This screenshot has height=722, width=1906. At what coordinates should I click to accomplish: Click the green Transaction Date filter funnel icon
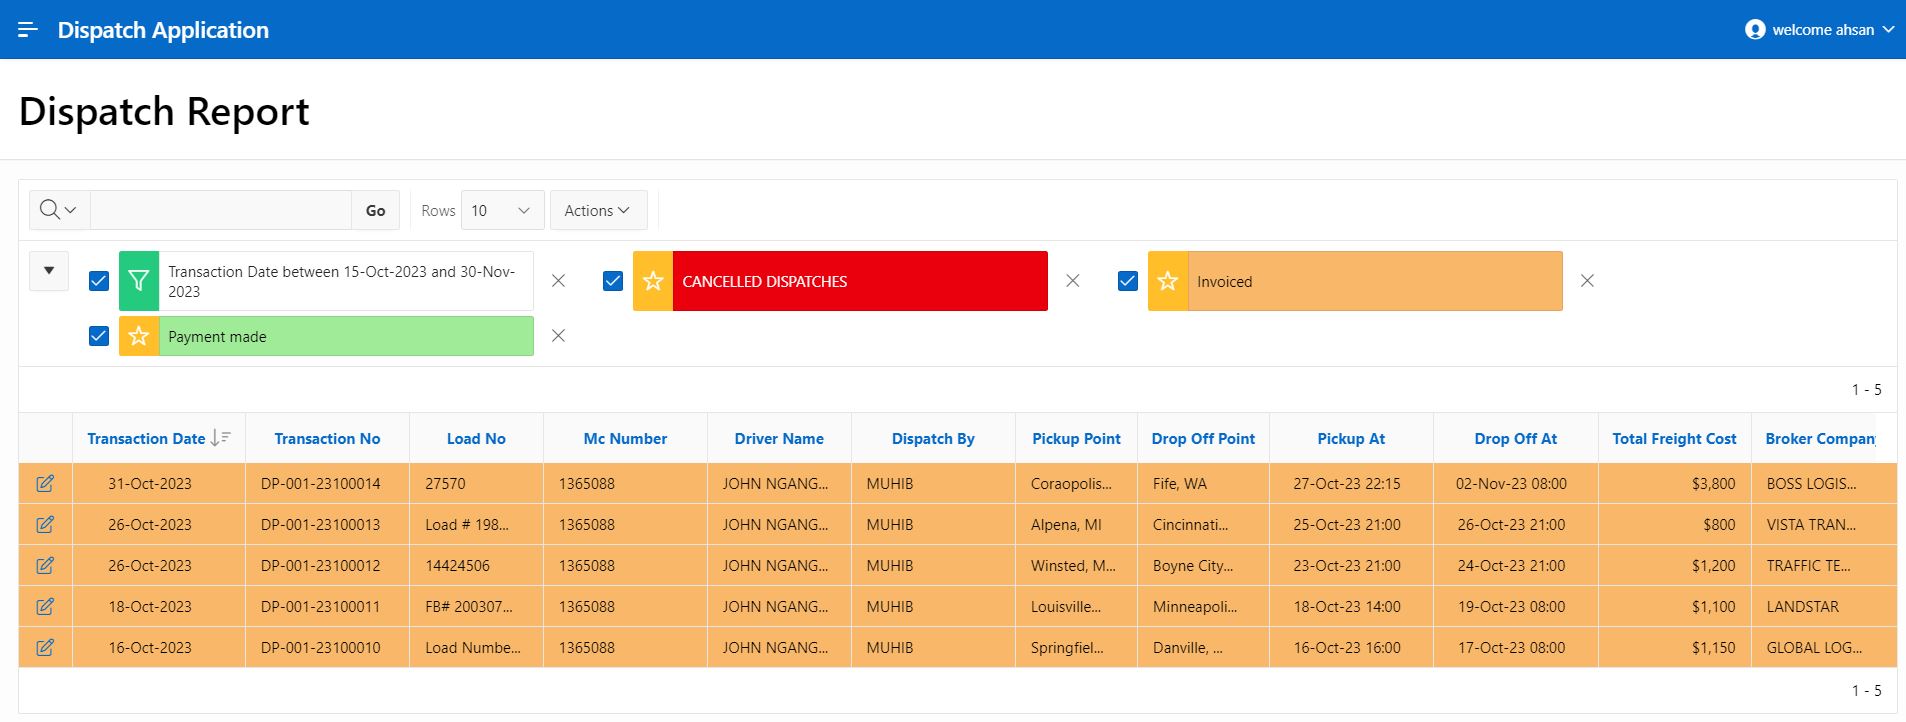click(x=139, y=281)
